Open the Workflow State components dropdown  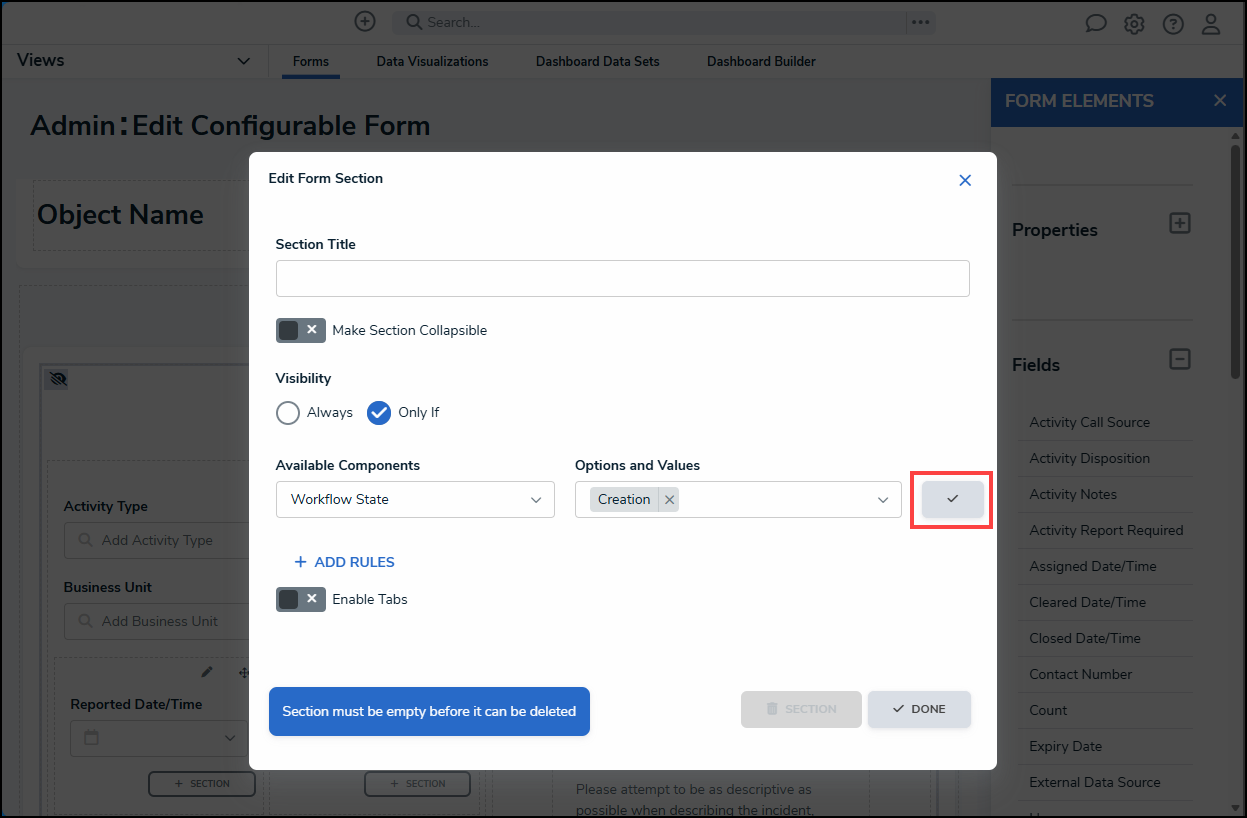click(x=415, y=500)
